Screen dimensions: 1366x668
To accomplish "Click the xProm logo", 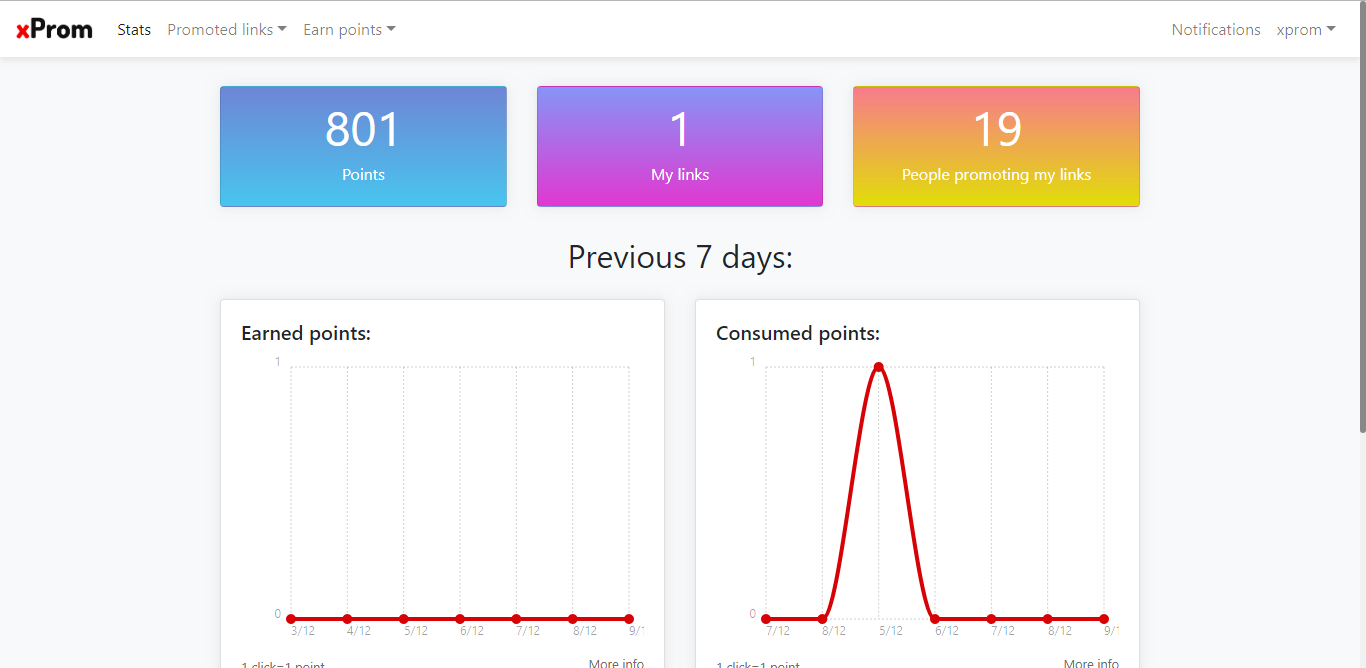I will [54, 29].
